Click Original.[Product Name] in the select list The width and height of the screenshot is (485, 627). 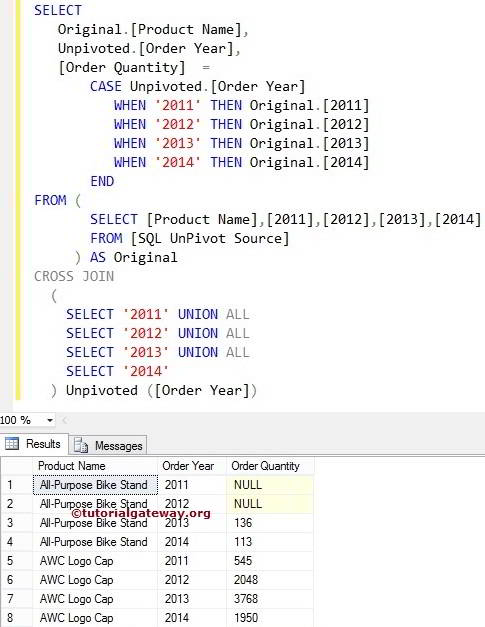point(150,30)
